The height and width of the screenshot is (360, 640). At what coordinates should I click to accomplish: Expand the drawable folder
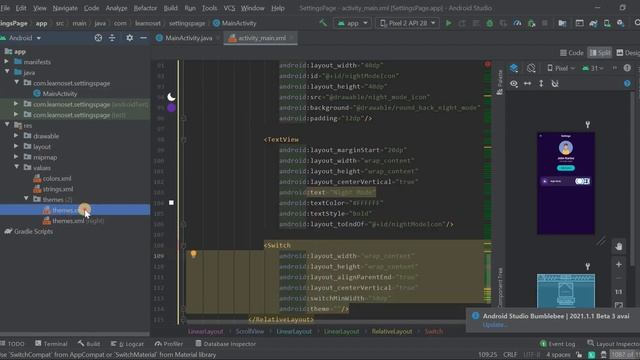pos(16,136)
